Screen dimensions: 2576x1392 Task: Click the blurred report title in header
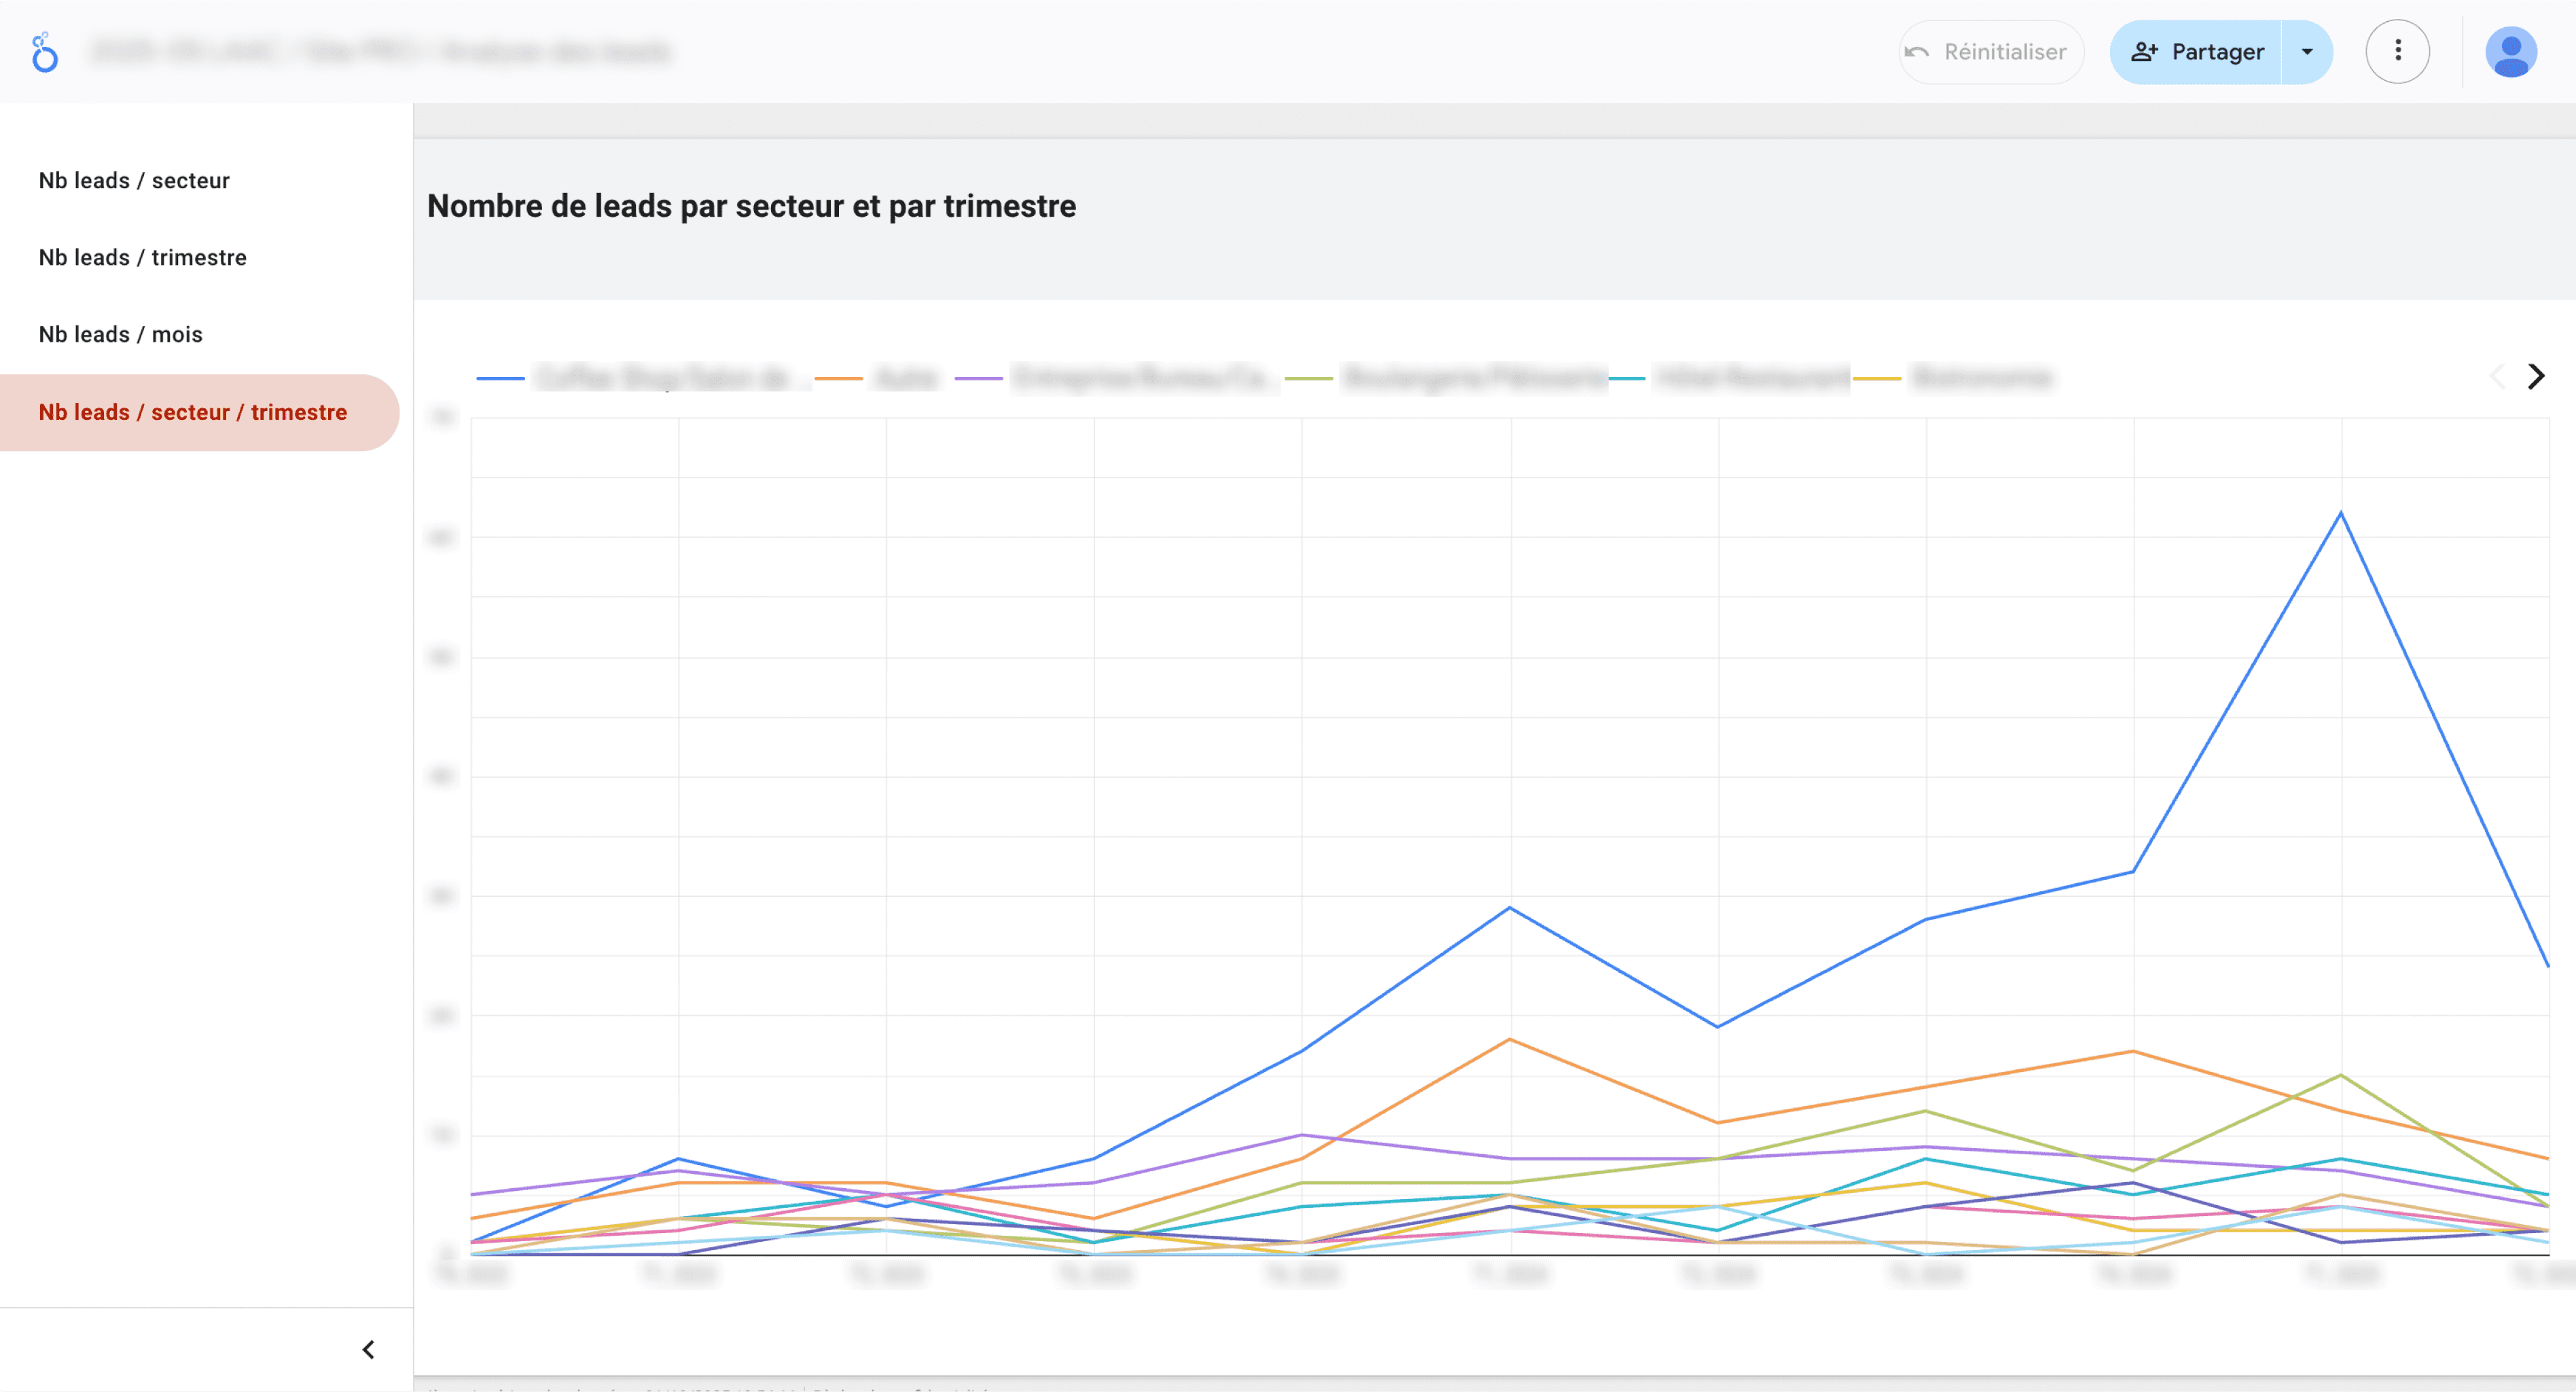380,52
